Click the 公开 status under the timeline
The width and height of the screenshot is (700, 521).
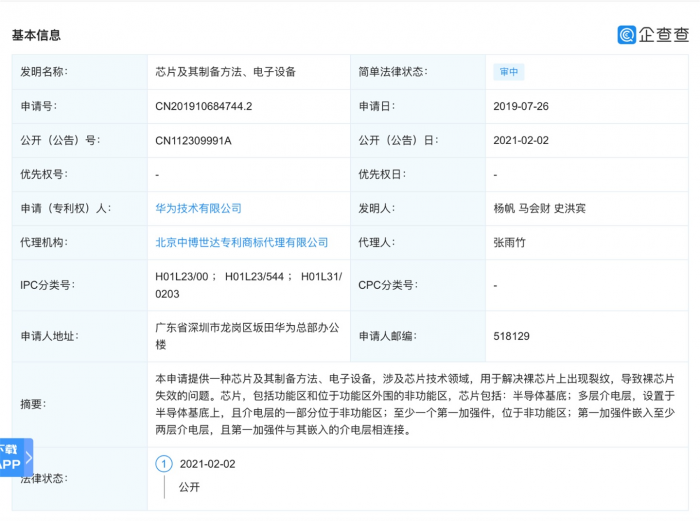[189, 487]
